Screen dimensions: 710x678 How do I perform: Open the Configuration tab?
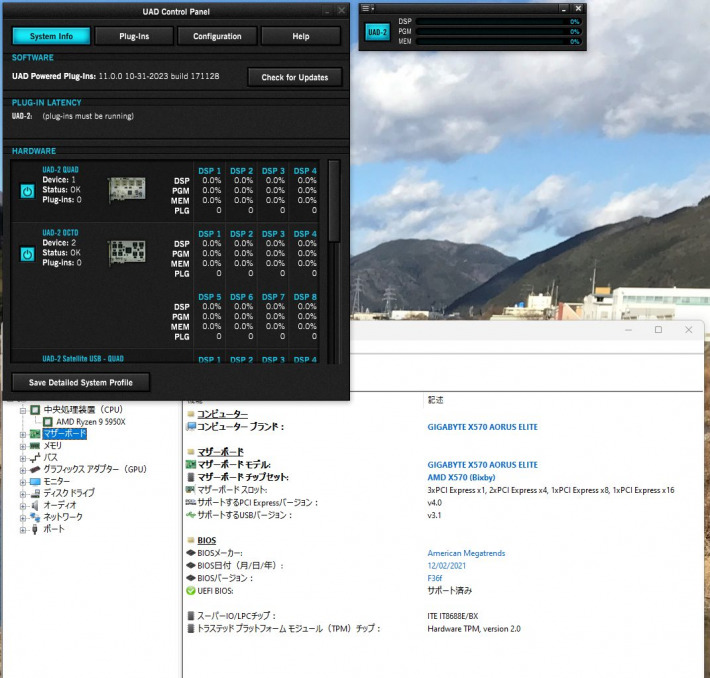pos(217,36)
